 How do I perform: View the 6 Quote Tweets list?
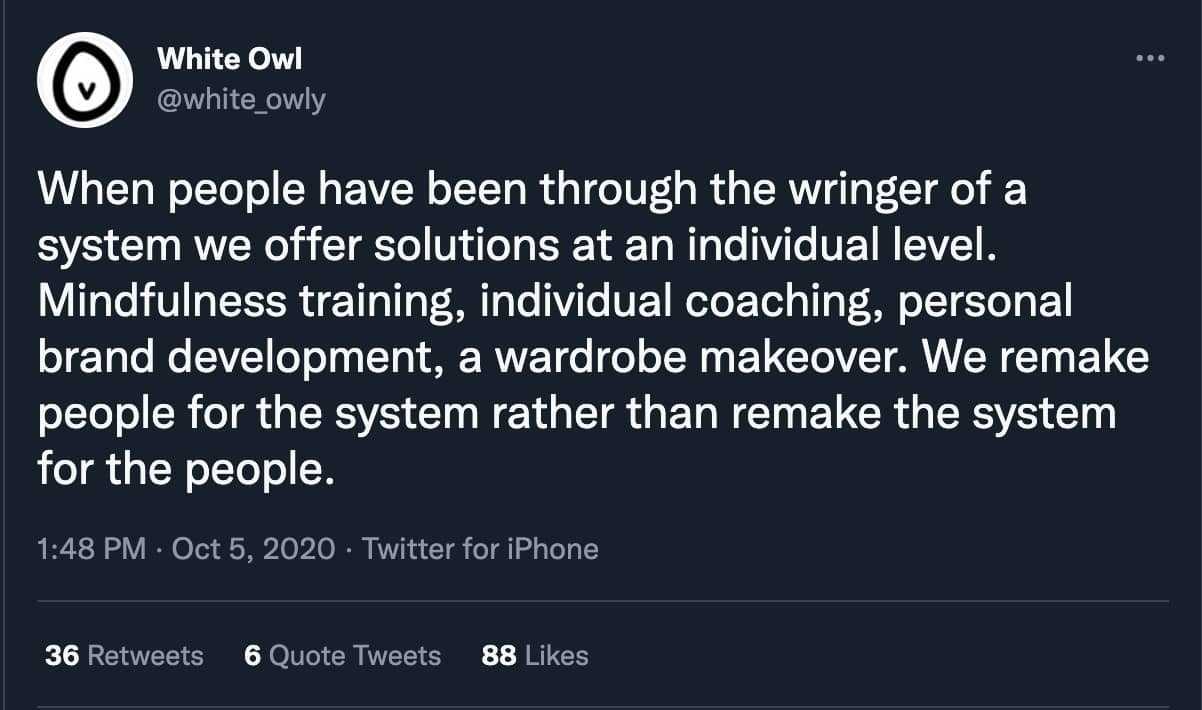(342, 655)
